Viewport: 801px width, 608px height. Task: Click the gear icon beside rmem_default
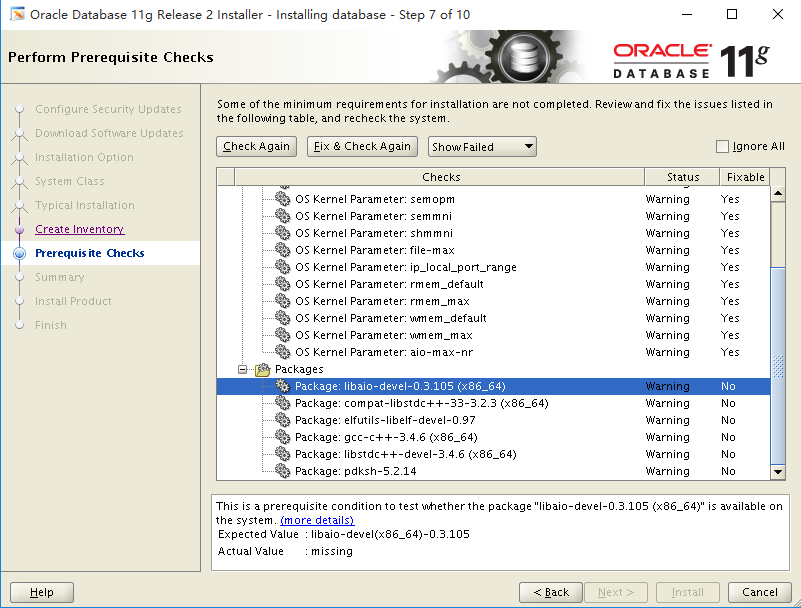click(282, 284)
